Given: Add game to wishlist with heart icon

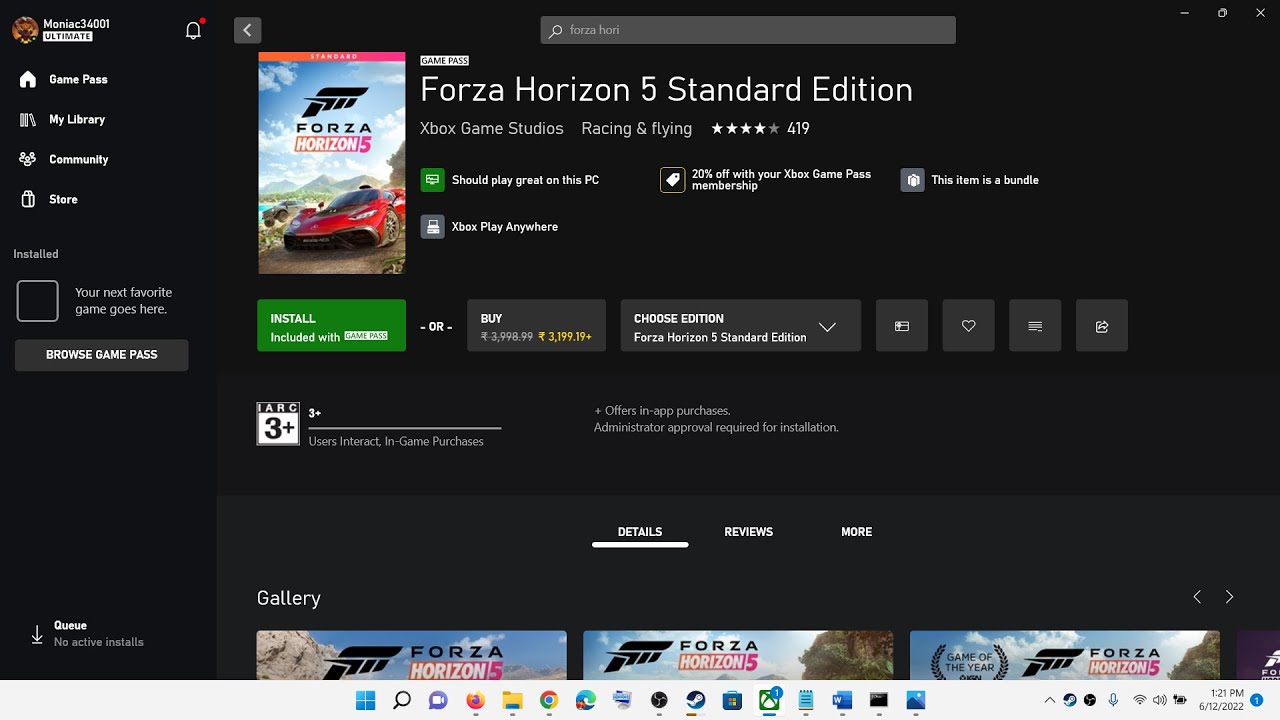Looking at the screenshot, I should click(968, 326).
